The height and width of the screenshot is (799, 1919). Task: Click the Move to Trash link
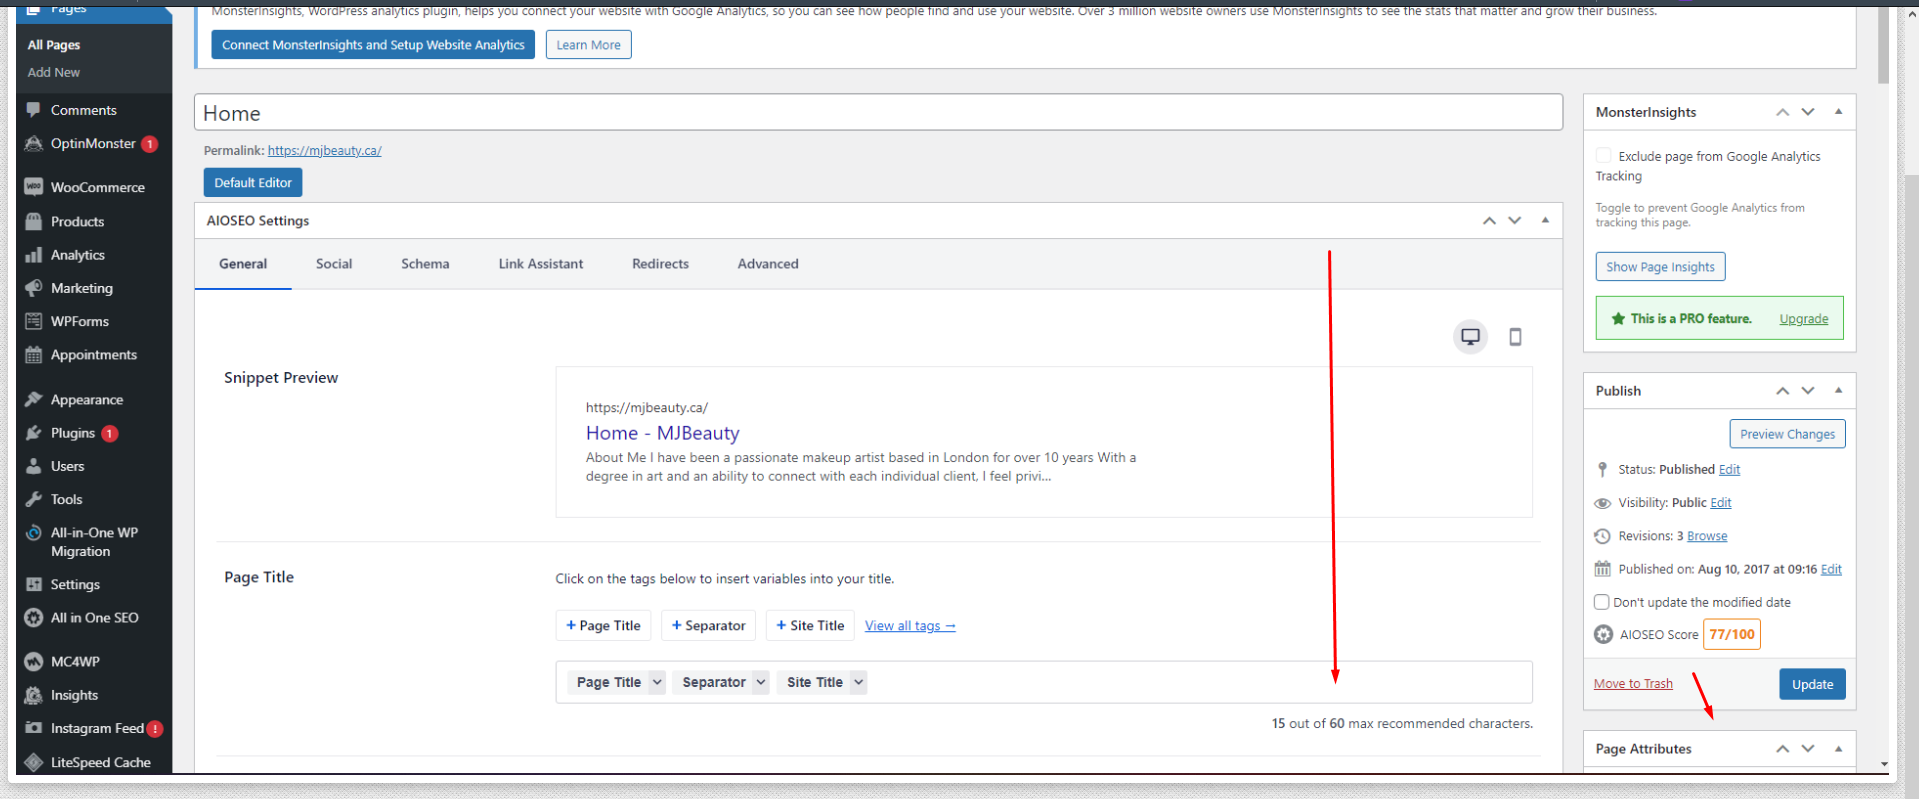[1633, 684]
